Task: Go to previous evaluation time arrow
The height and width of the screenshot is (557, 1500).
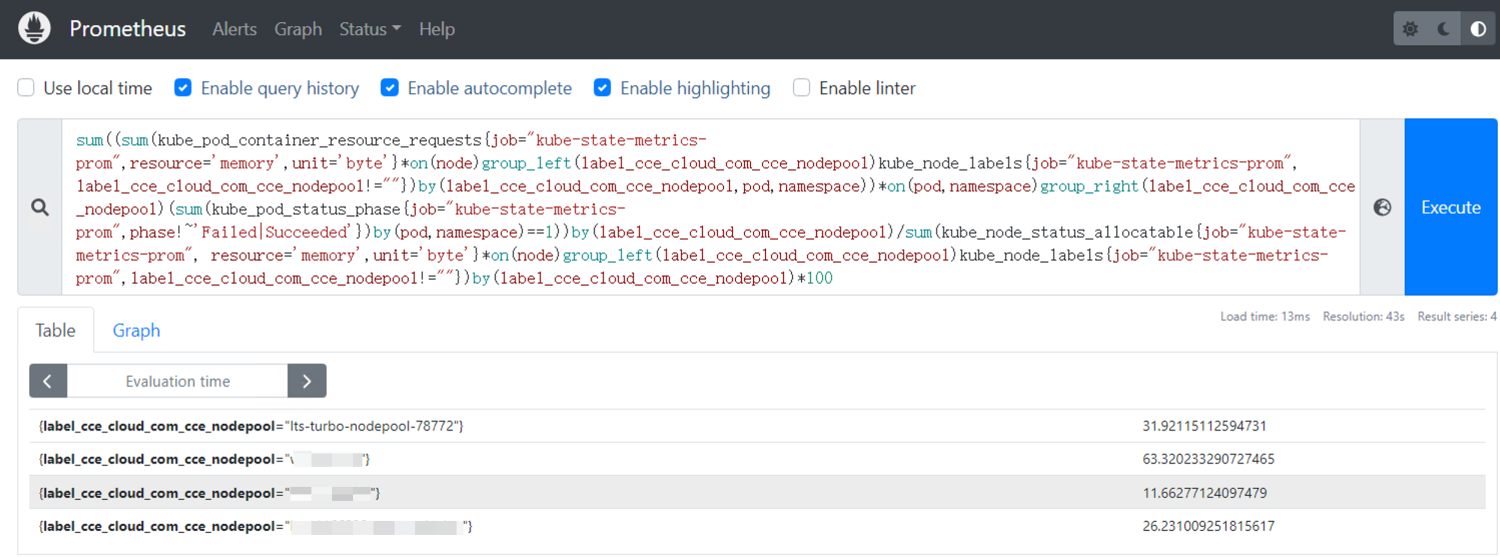Action: [x=48, y=381]
